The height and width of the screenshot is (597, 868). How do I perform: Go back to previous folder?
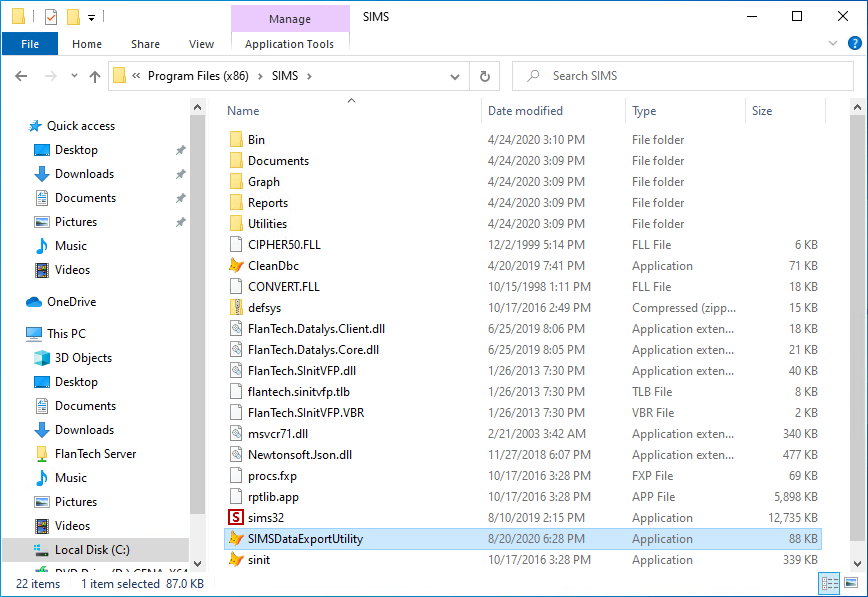pos(21,76)
